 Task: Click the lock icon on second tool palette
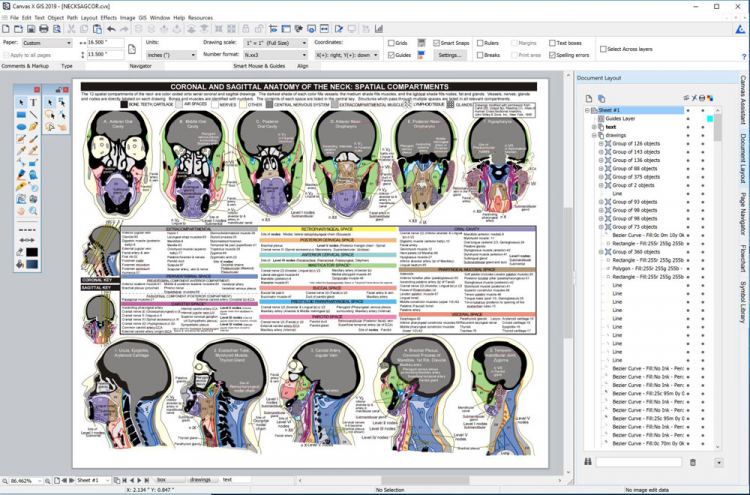click(x=58, y=89)
